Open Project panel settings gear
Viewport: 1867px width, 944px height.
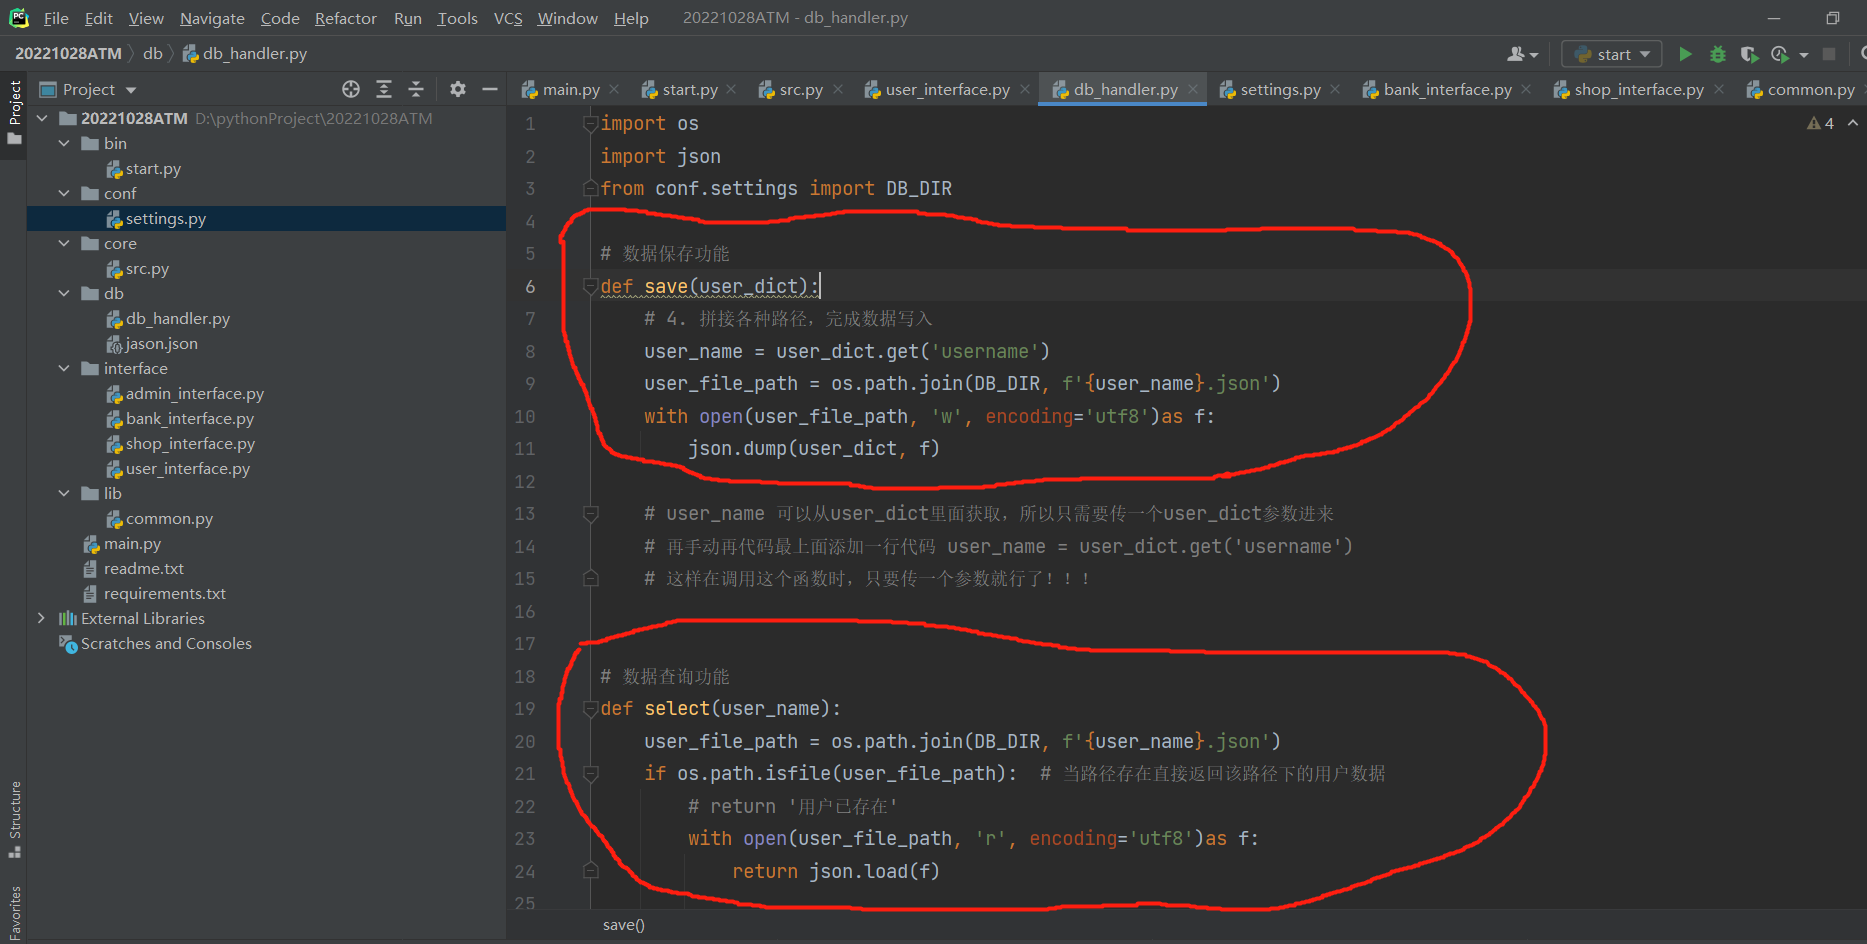point(458,89)
